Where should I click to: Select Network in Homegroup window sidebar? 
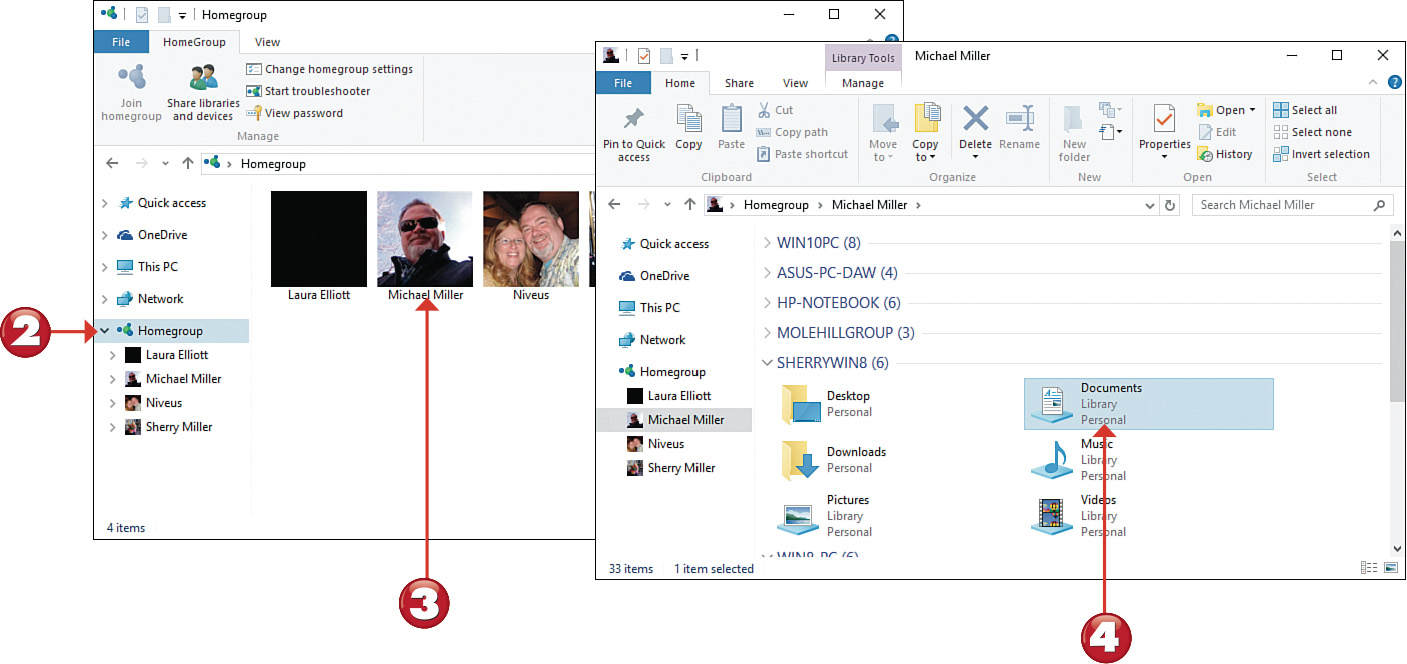pos(150,299)
